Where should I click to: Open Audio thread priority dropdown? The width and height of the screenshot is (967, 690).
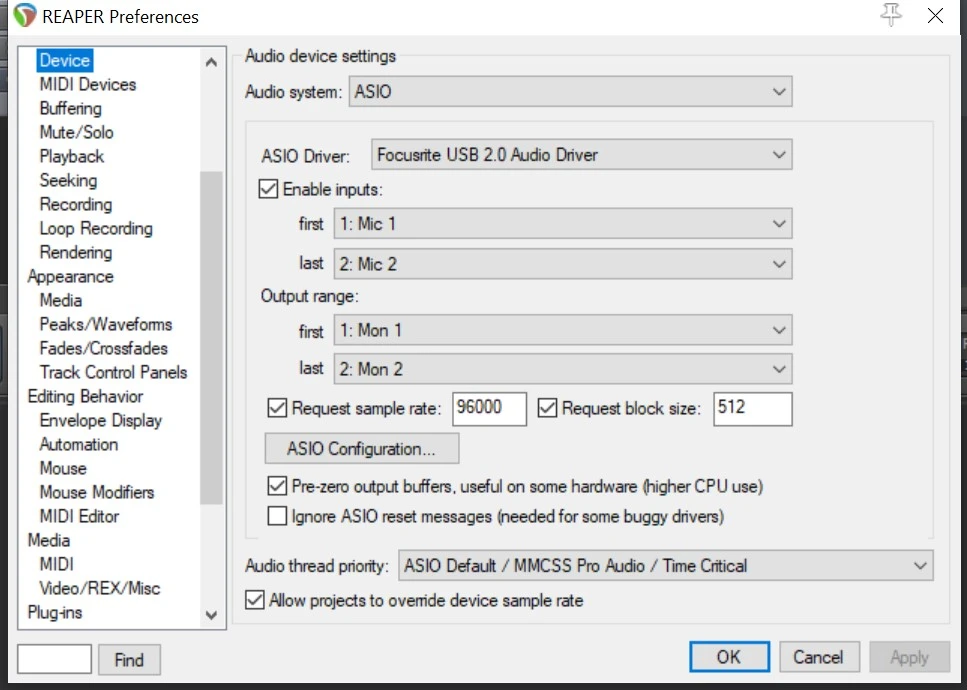point(665,566)
